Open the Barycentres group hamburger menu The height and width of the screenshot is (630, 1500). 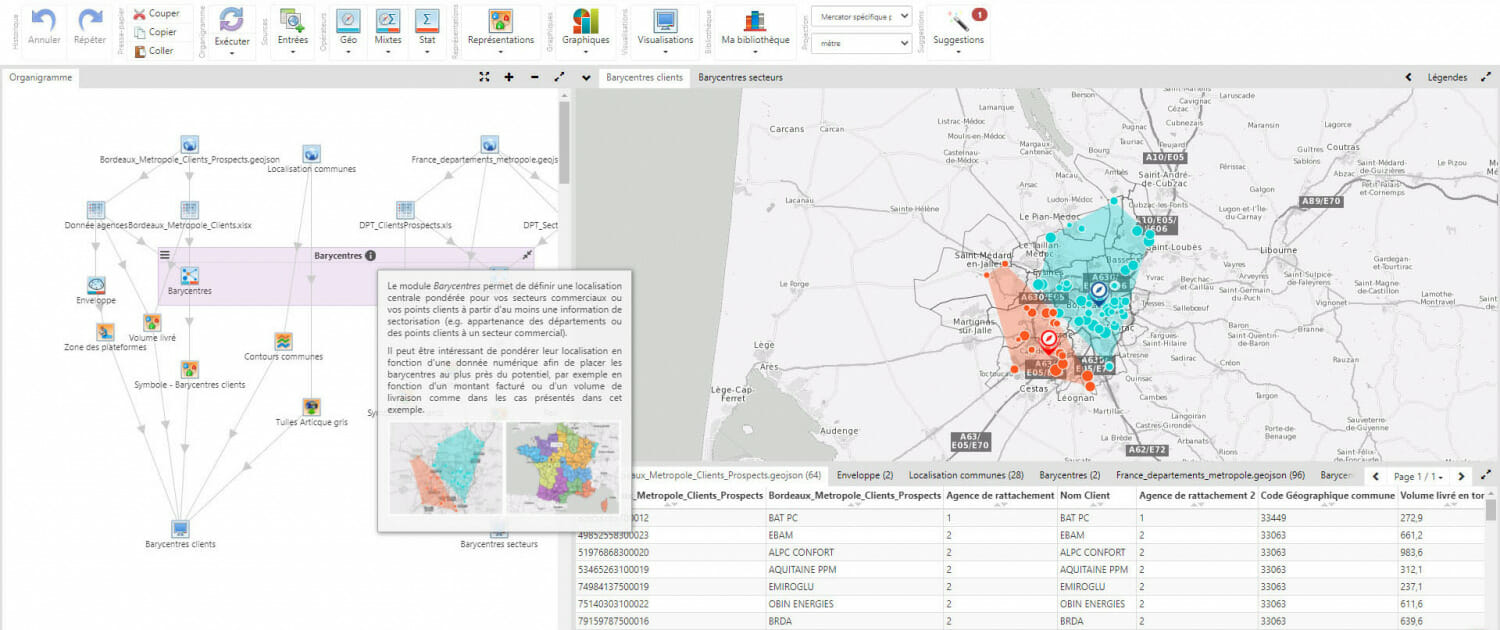(165, 256)
